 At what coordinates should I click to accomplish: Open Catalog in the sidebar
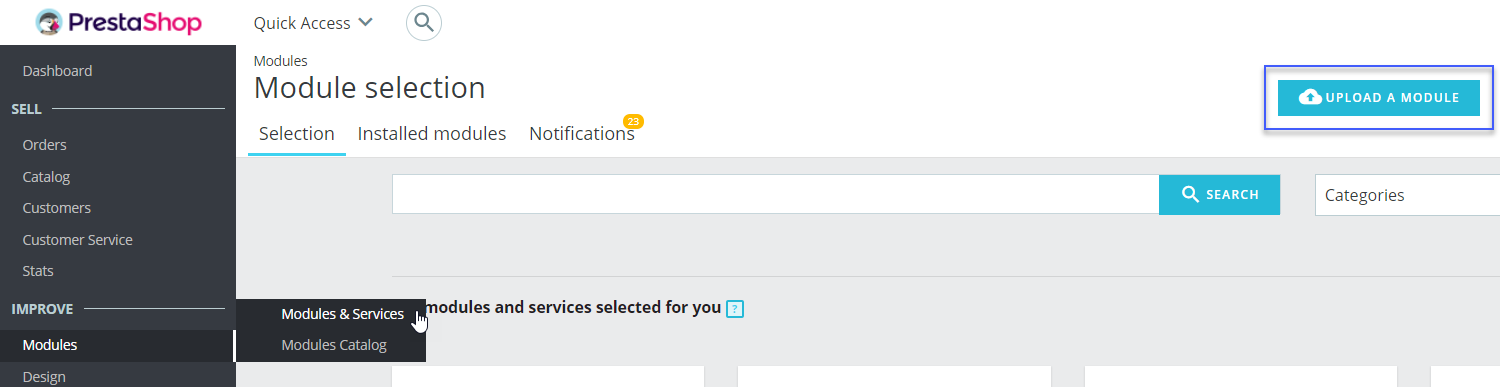coord(46,177)
